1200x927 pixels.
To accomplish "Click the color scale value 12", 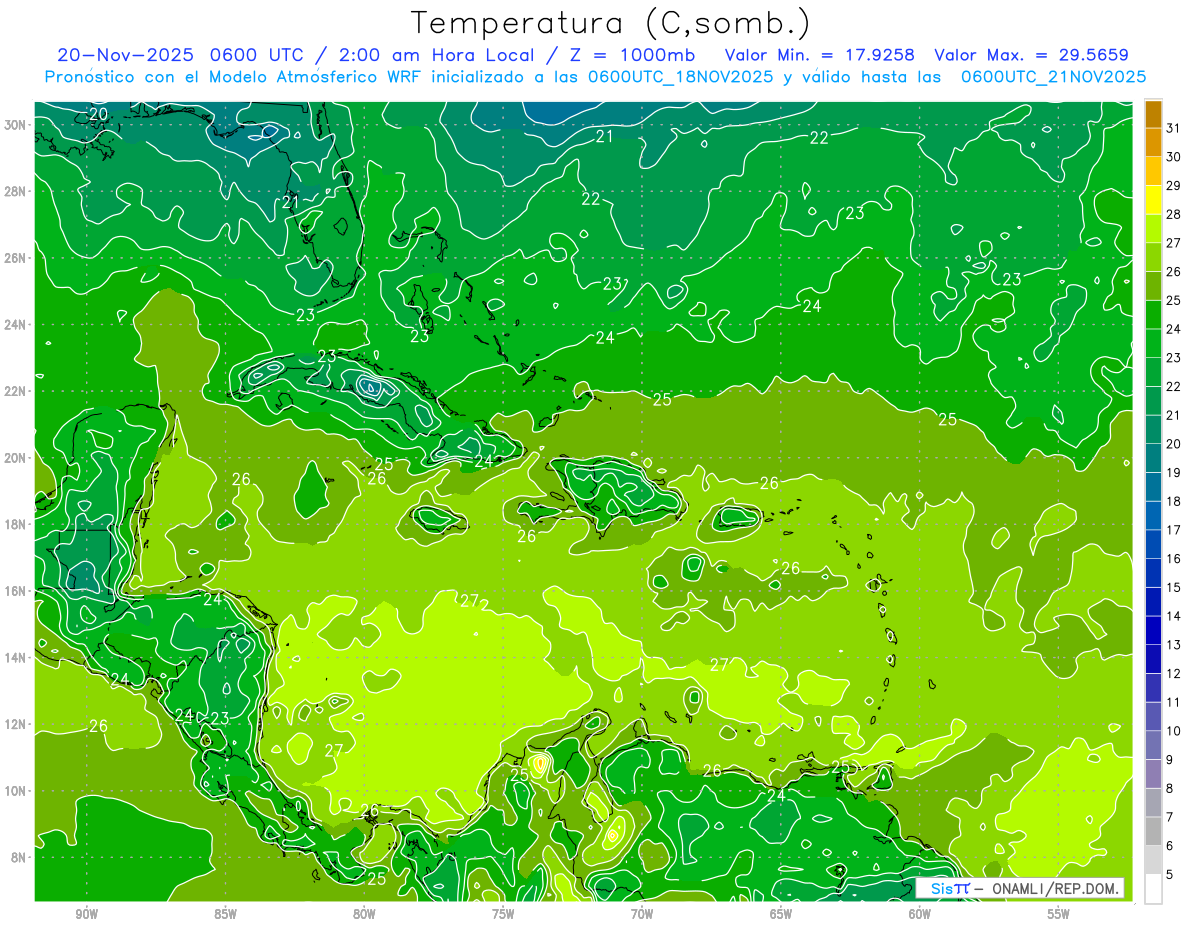I will point(1174,673).
